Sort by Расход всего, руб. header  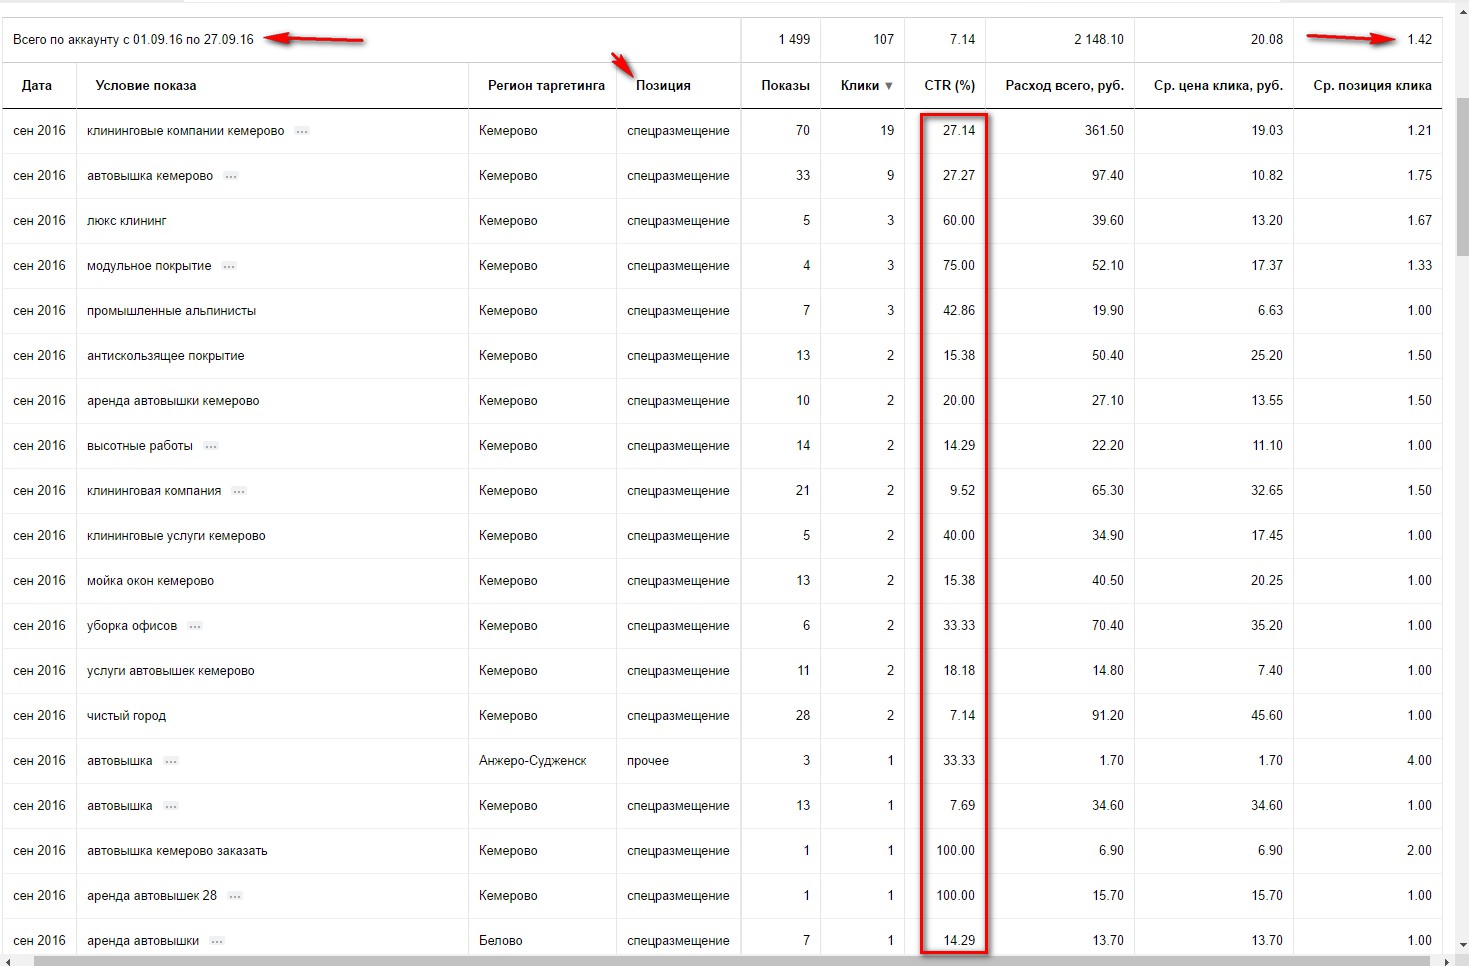pos(1064,85)
